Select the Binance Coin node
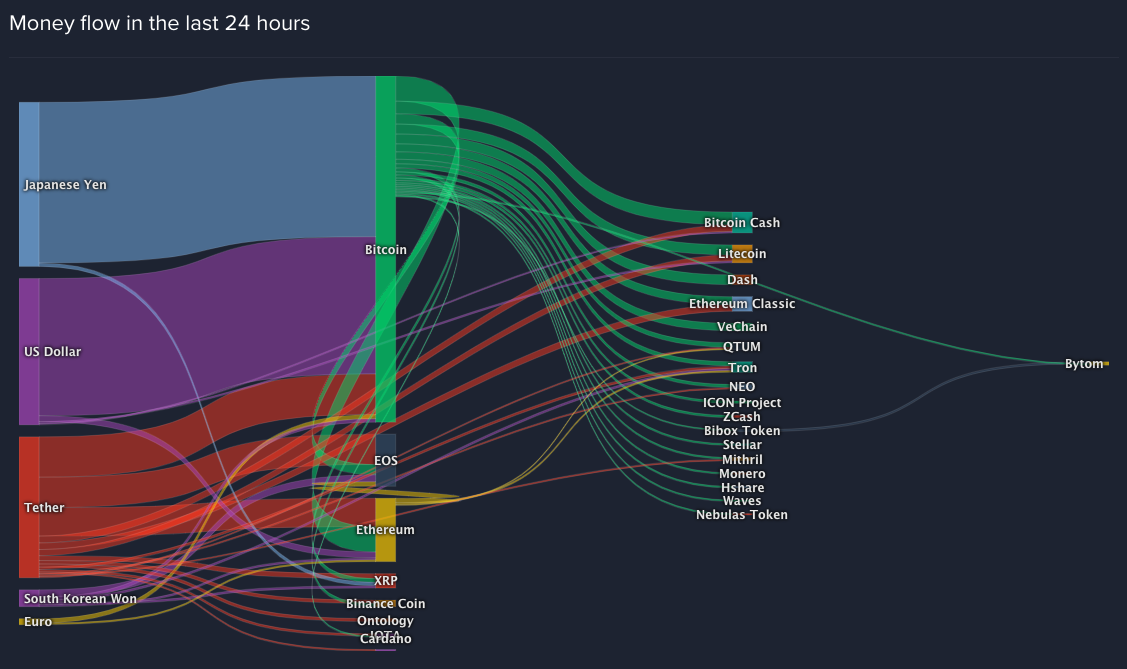 [385, 604]
